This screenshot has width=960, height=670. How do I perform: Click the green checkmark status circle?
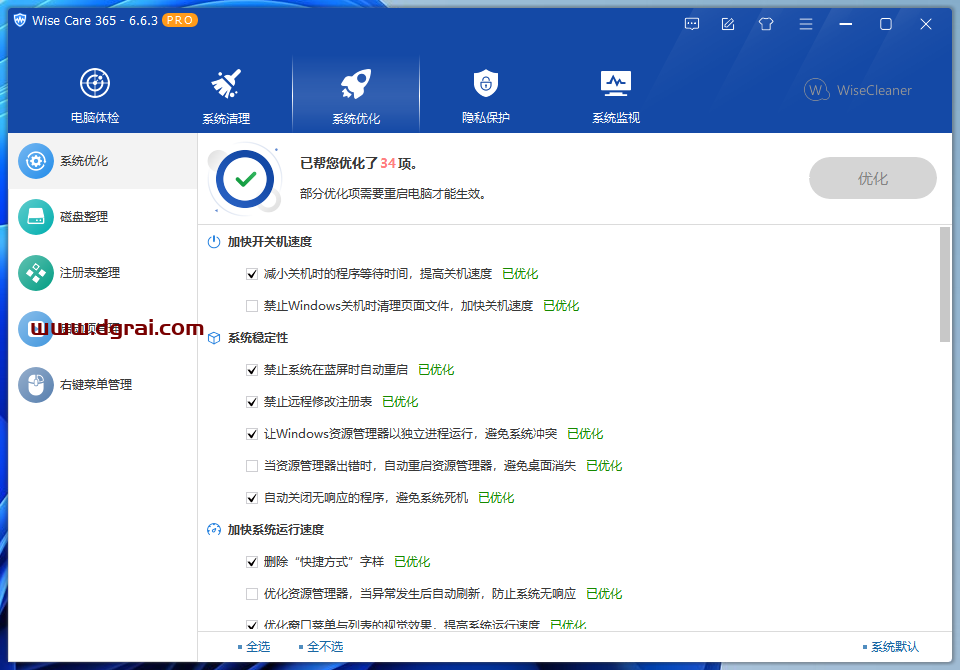pyautogui.click(x=245, y=179)
